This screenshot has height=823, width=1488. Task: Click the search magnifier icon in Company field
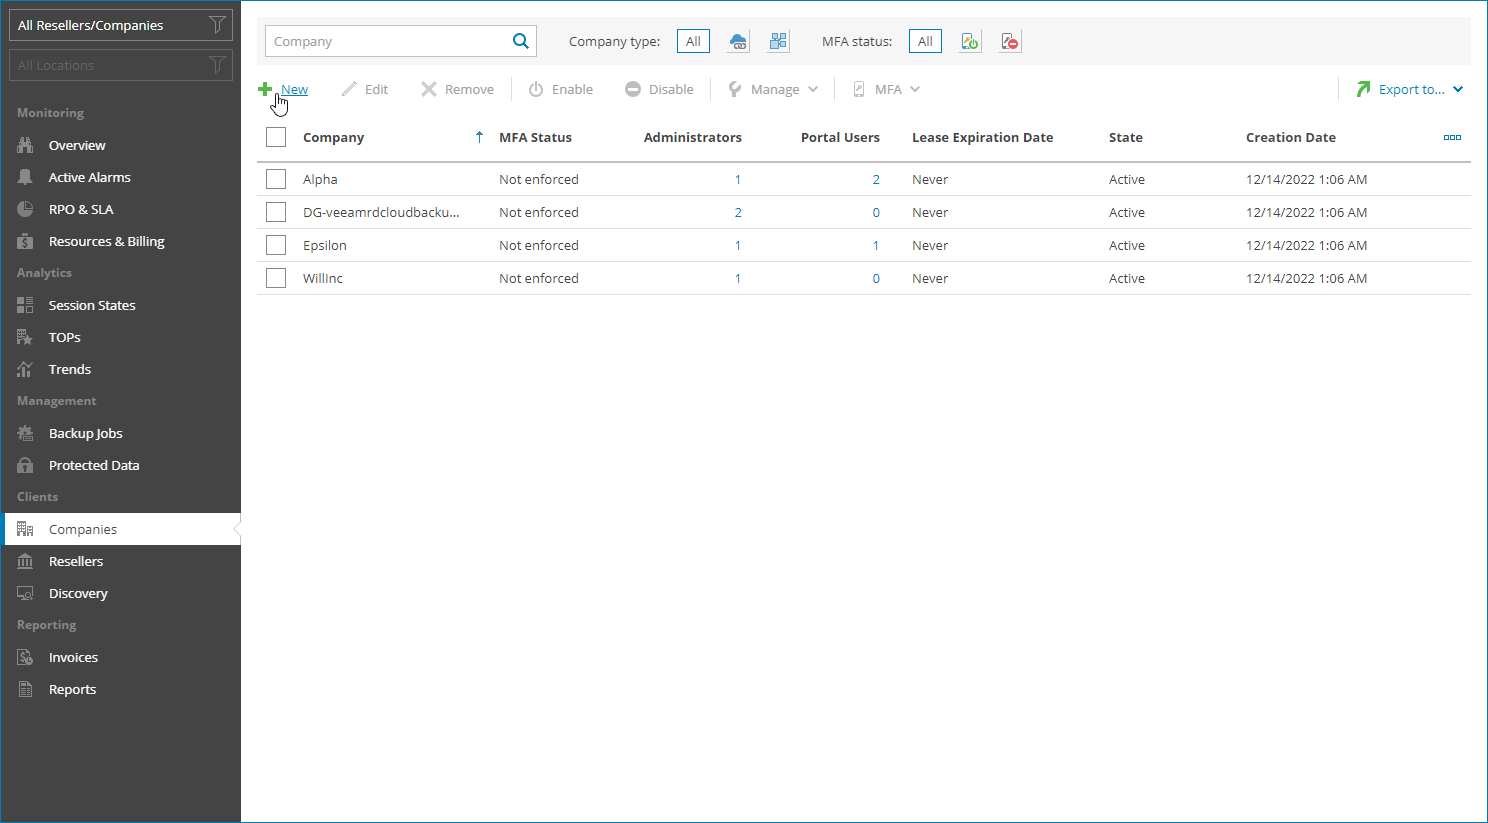click(520, 41)
